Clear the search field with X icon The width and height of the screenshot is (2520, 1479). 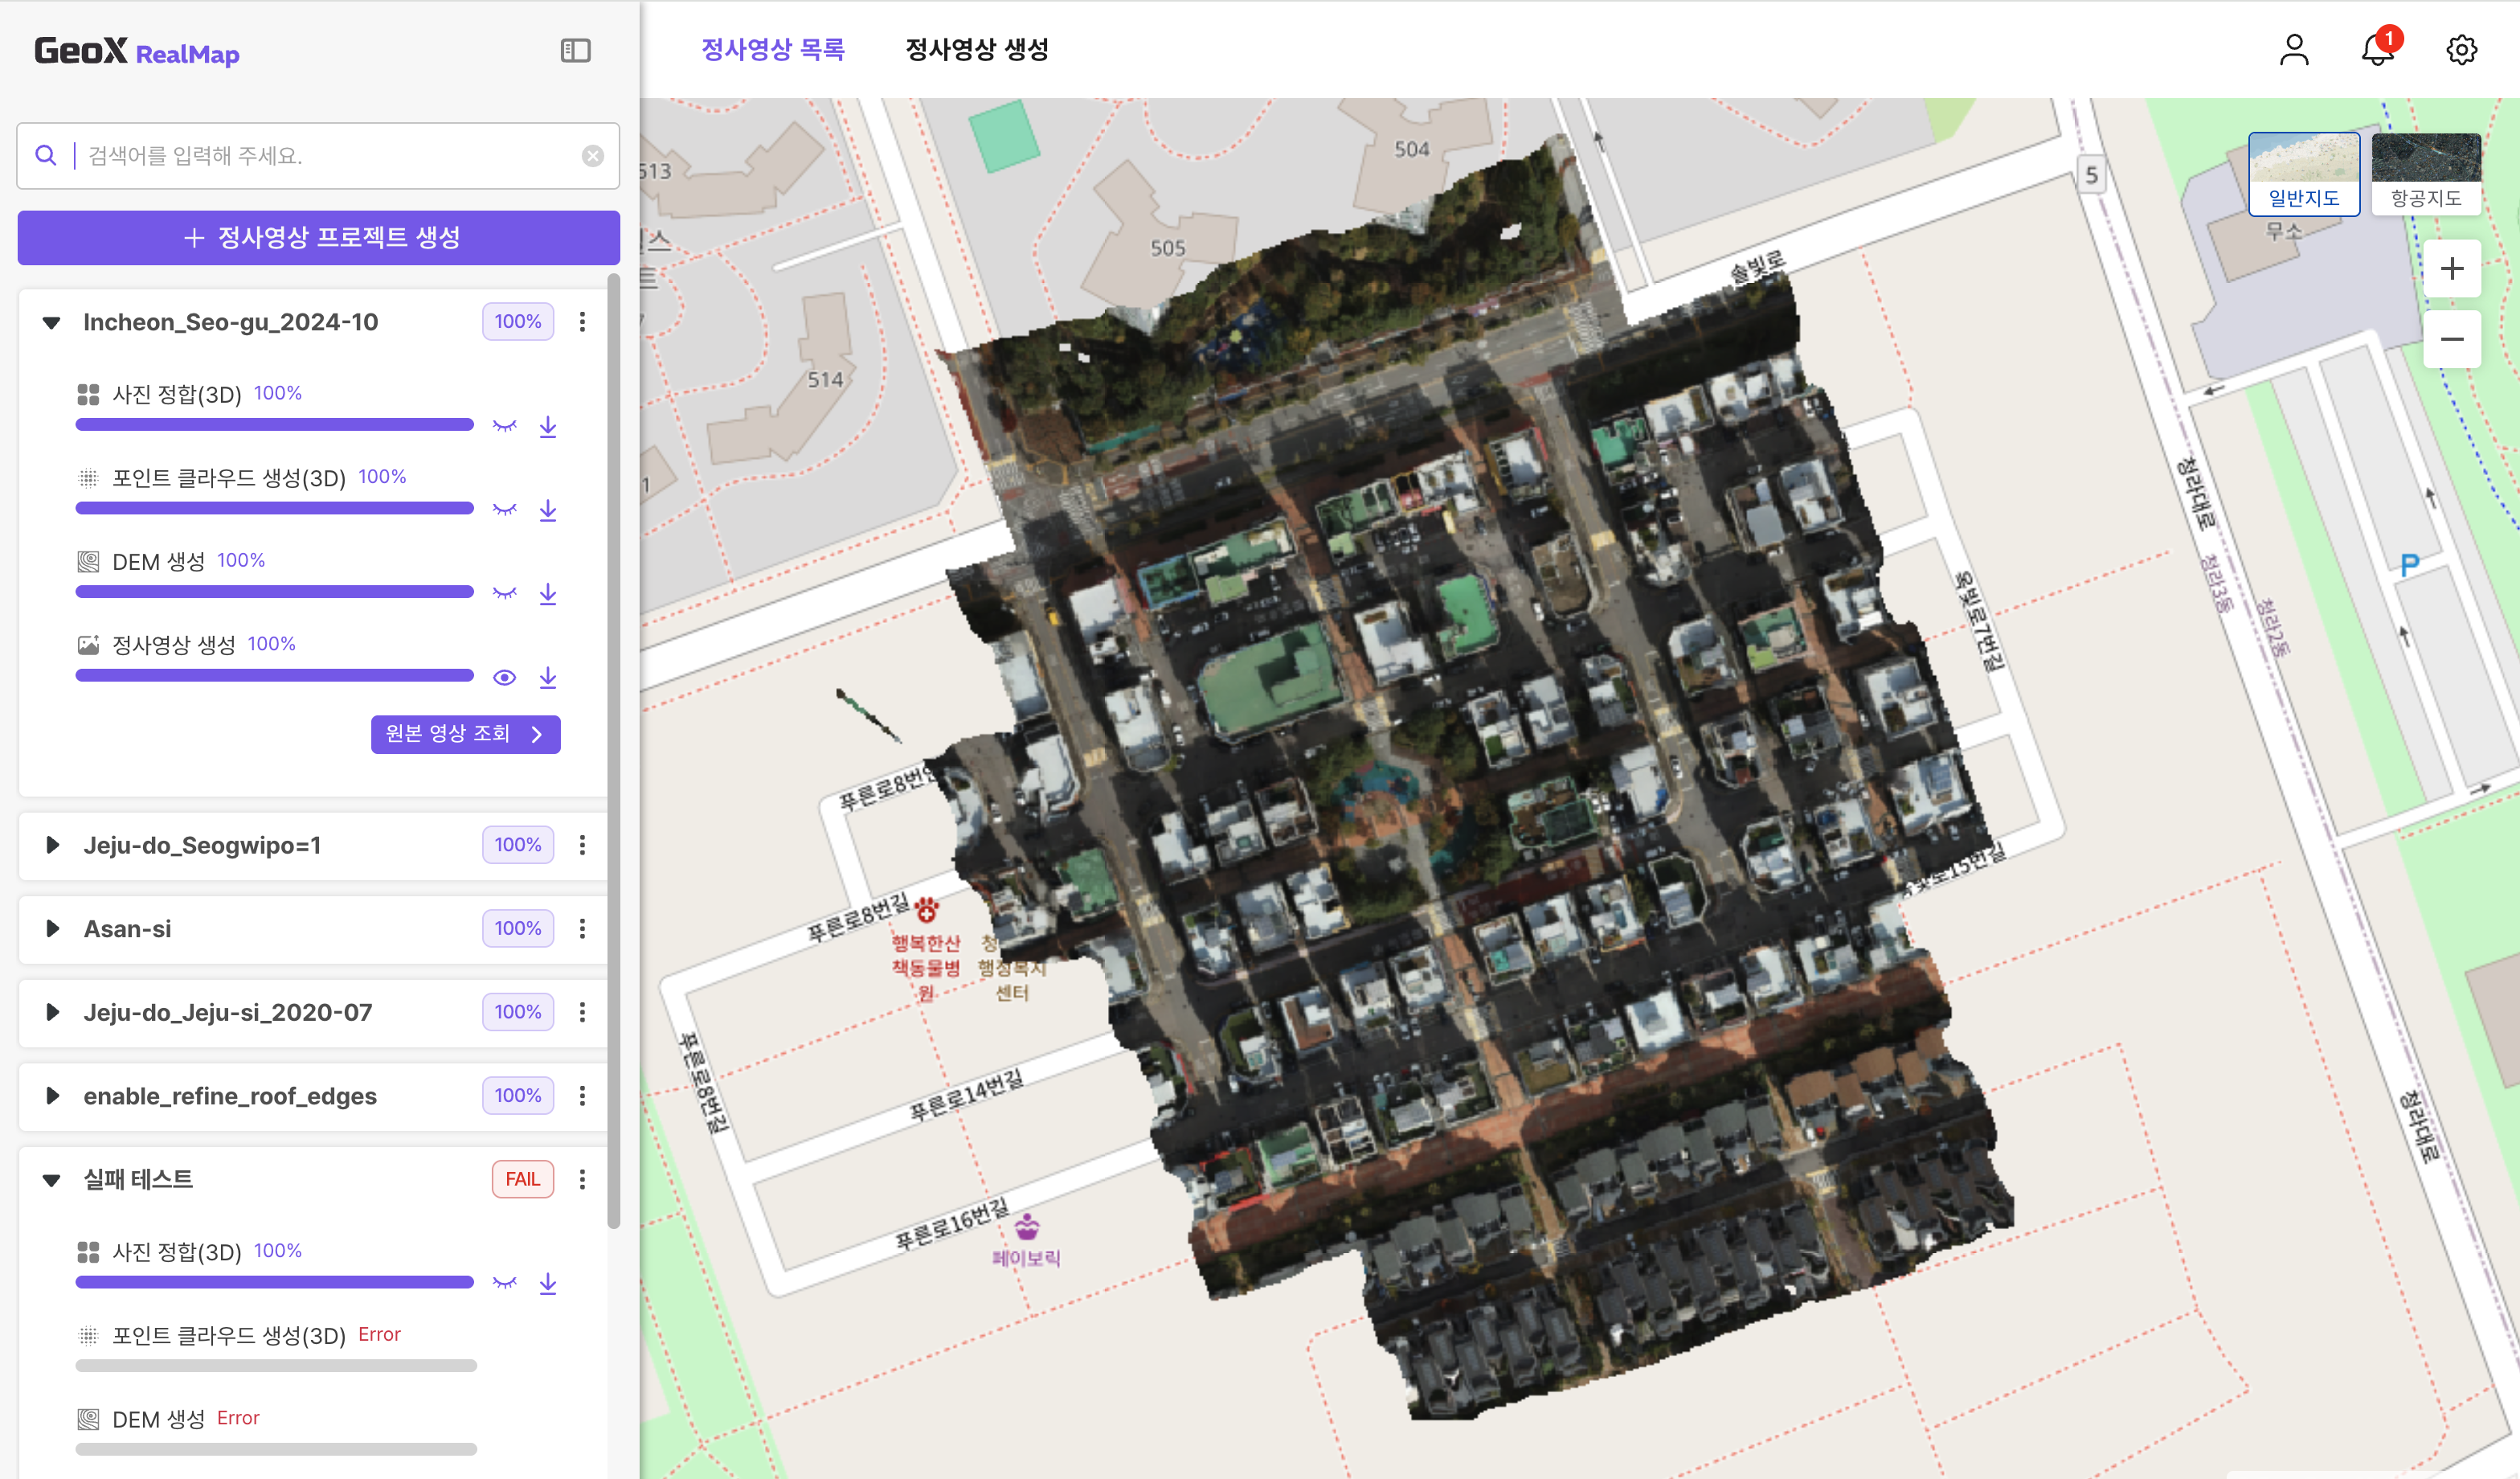click(x=593, y=156)
